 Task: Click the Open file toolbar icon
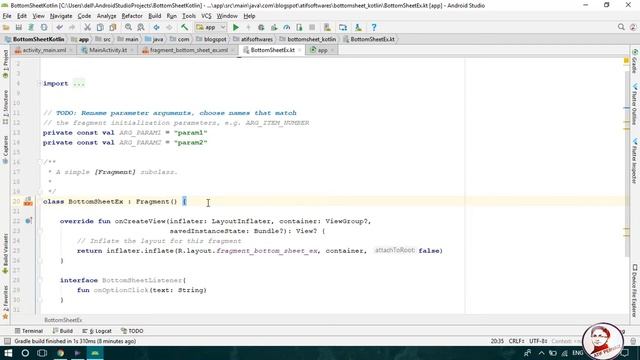[6, 27]
